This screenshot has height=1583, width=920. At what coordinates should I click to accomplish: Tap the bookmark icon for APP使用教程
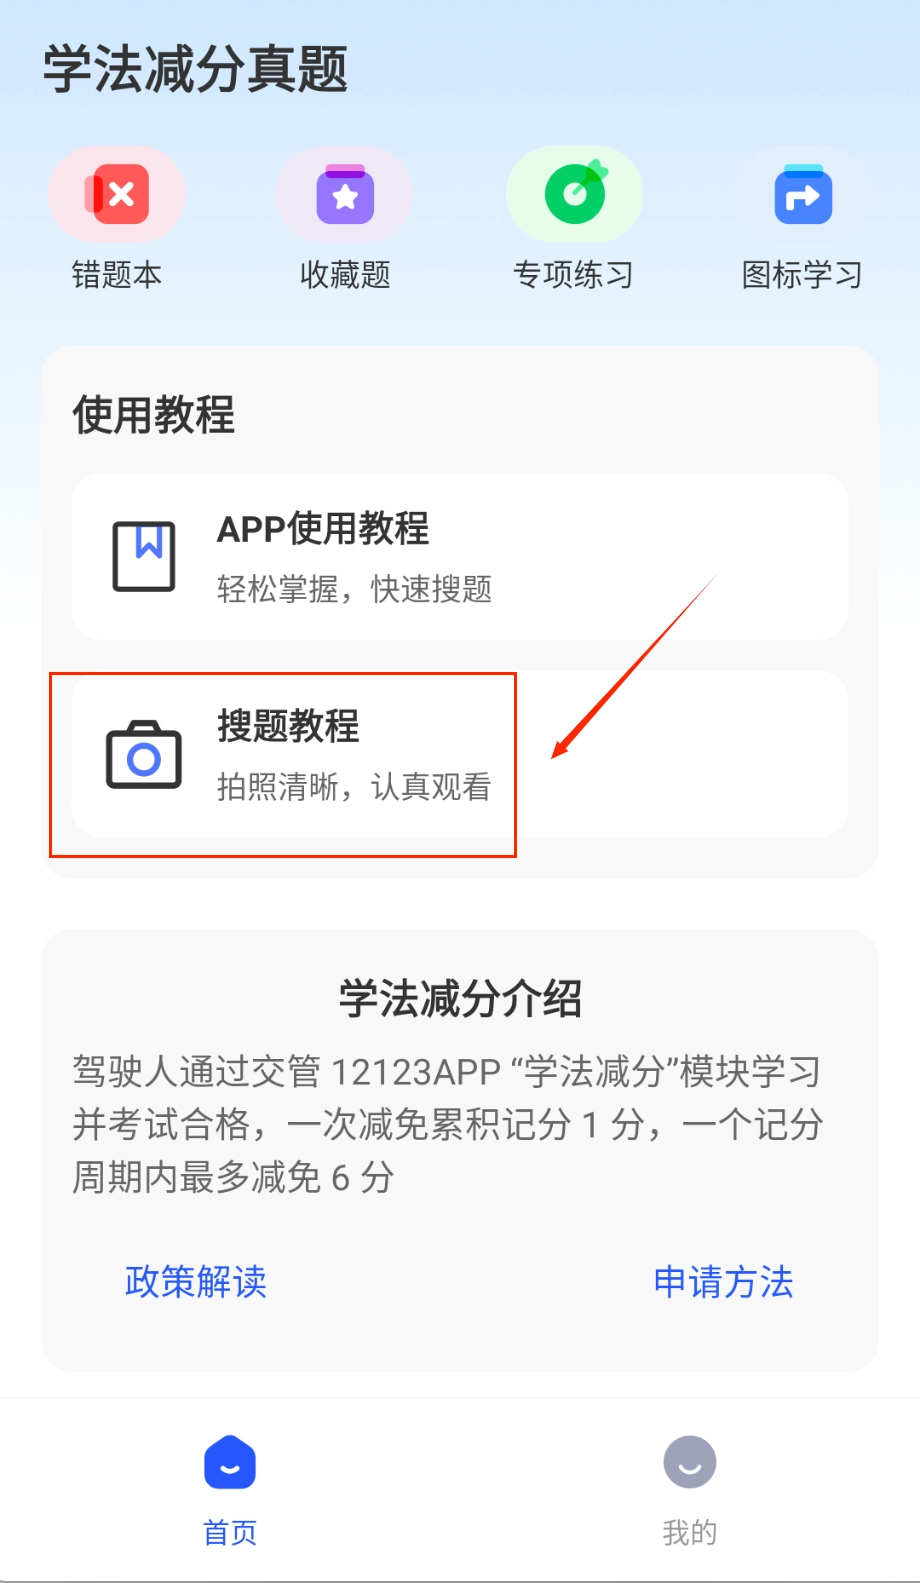[x=144, y=556]
